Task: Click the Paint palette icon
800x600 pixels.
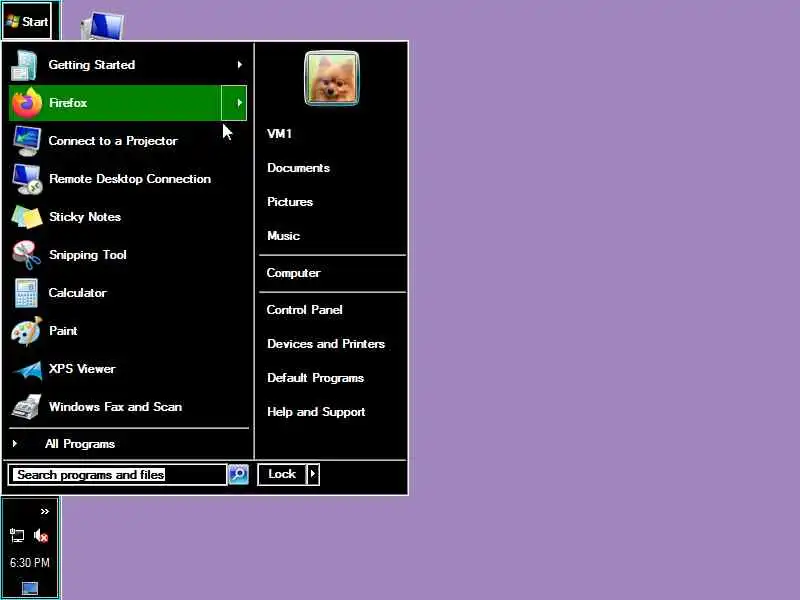Action: tap(27, 331)
